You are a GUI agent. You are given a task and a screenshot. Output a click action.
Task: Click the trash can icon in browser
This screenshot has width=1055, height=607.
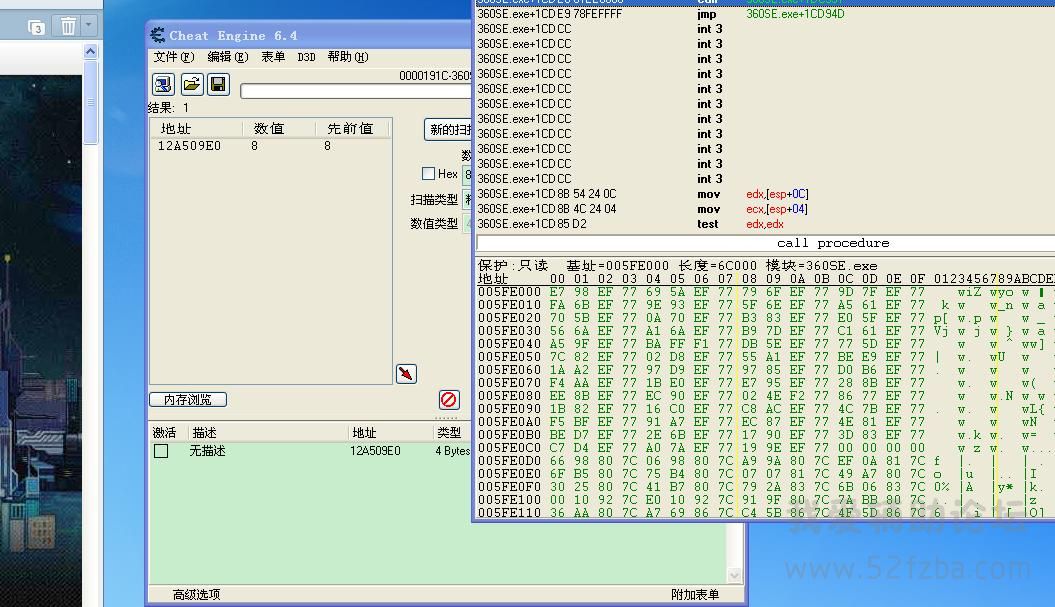(x=68, y=26)
